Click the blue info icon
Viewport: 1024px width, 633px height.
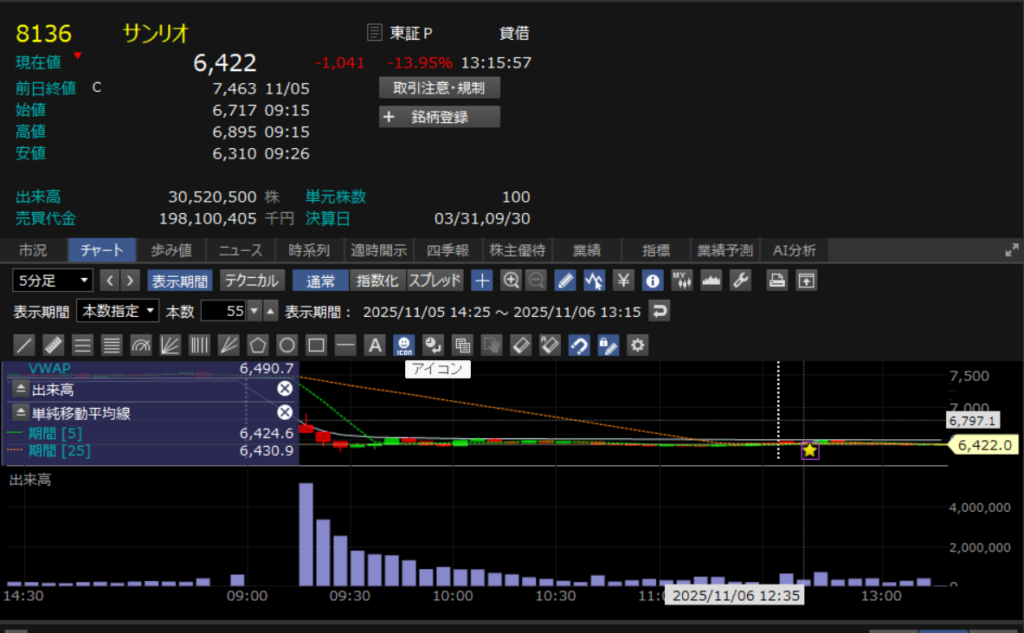click(x=653, y=280)
